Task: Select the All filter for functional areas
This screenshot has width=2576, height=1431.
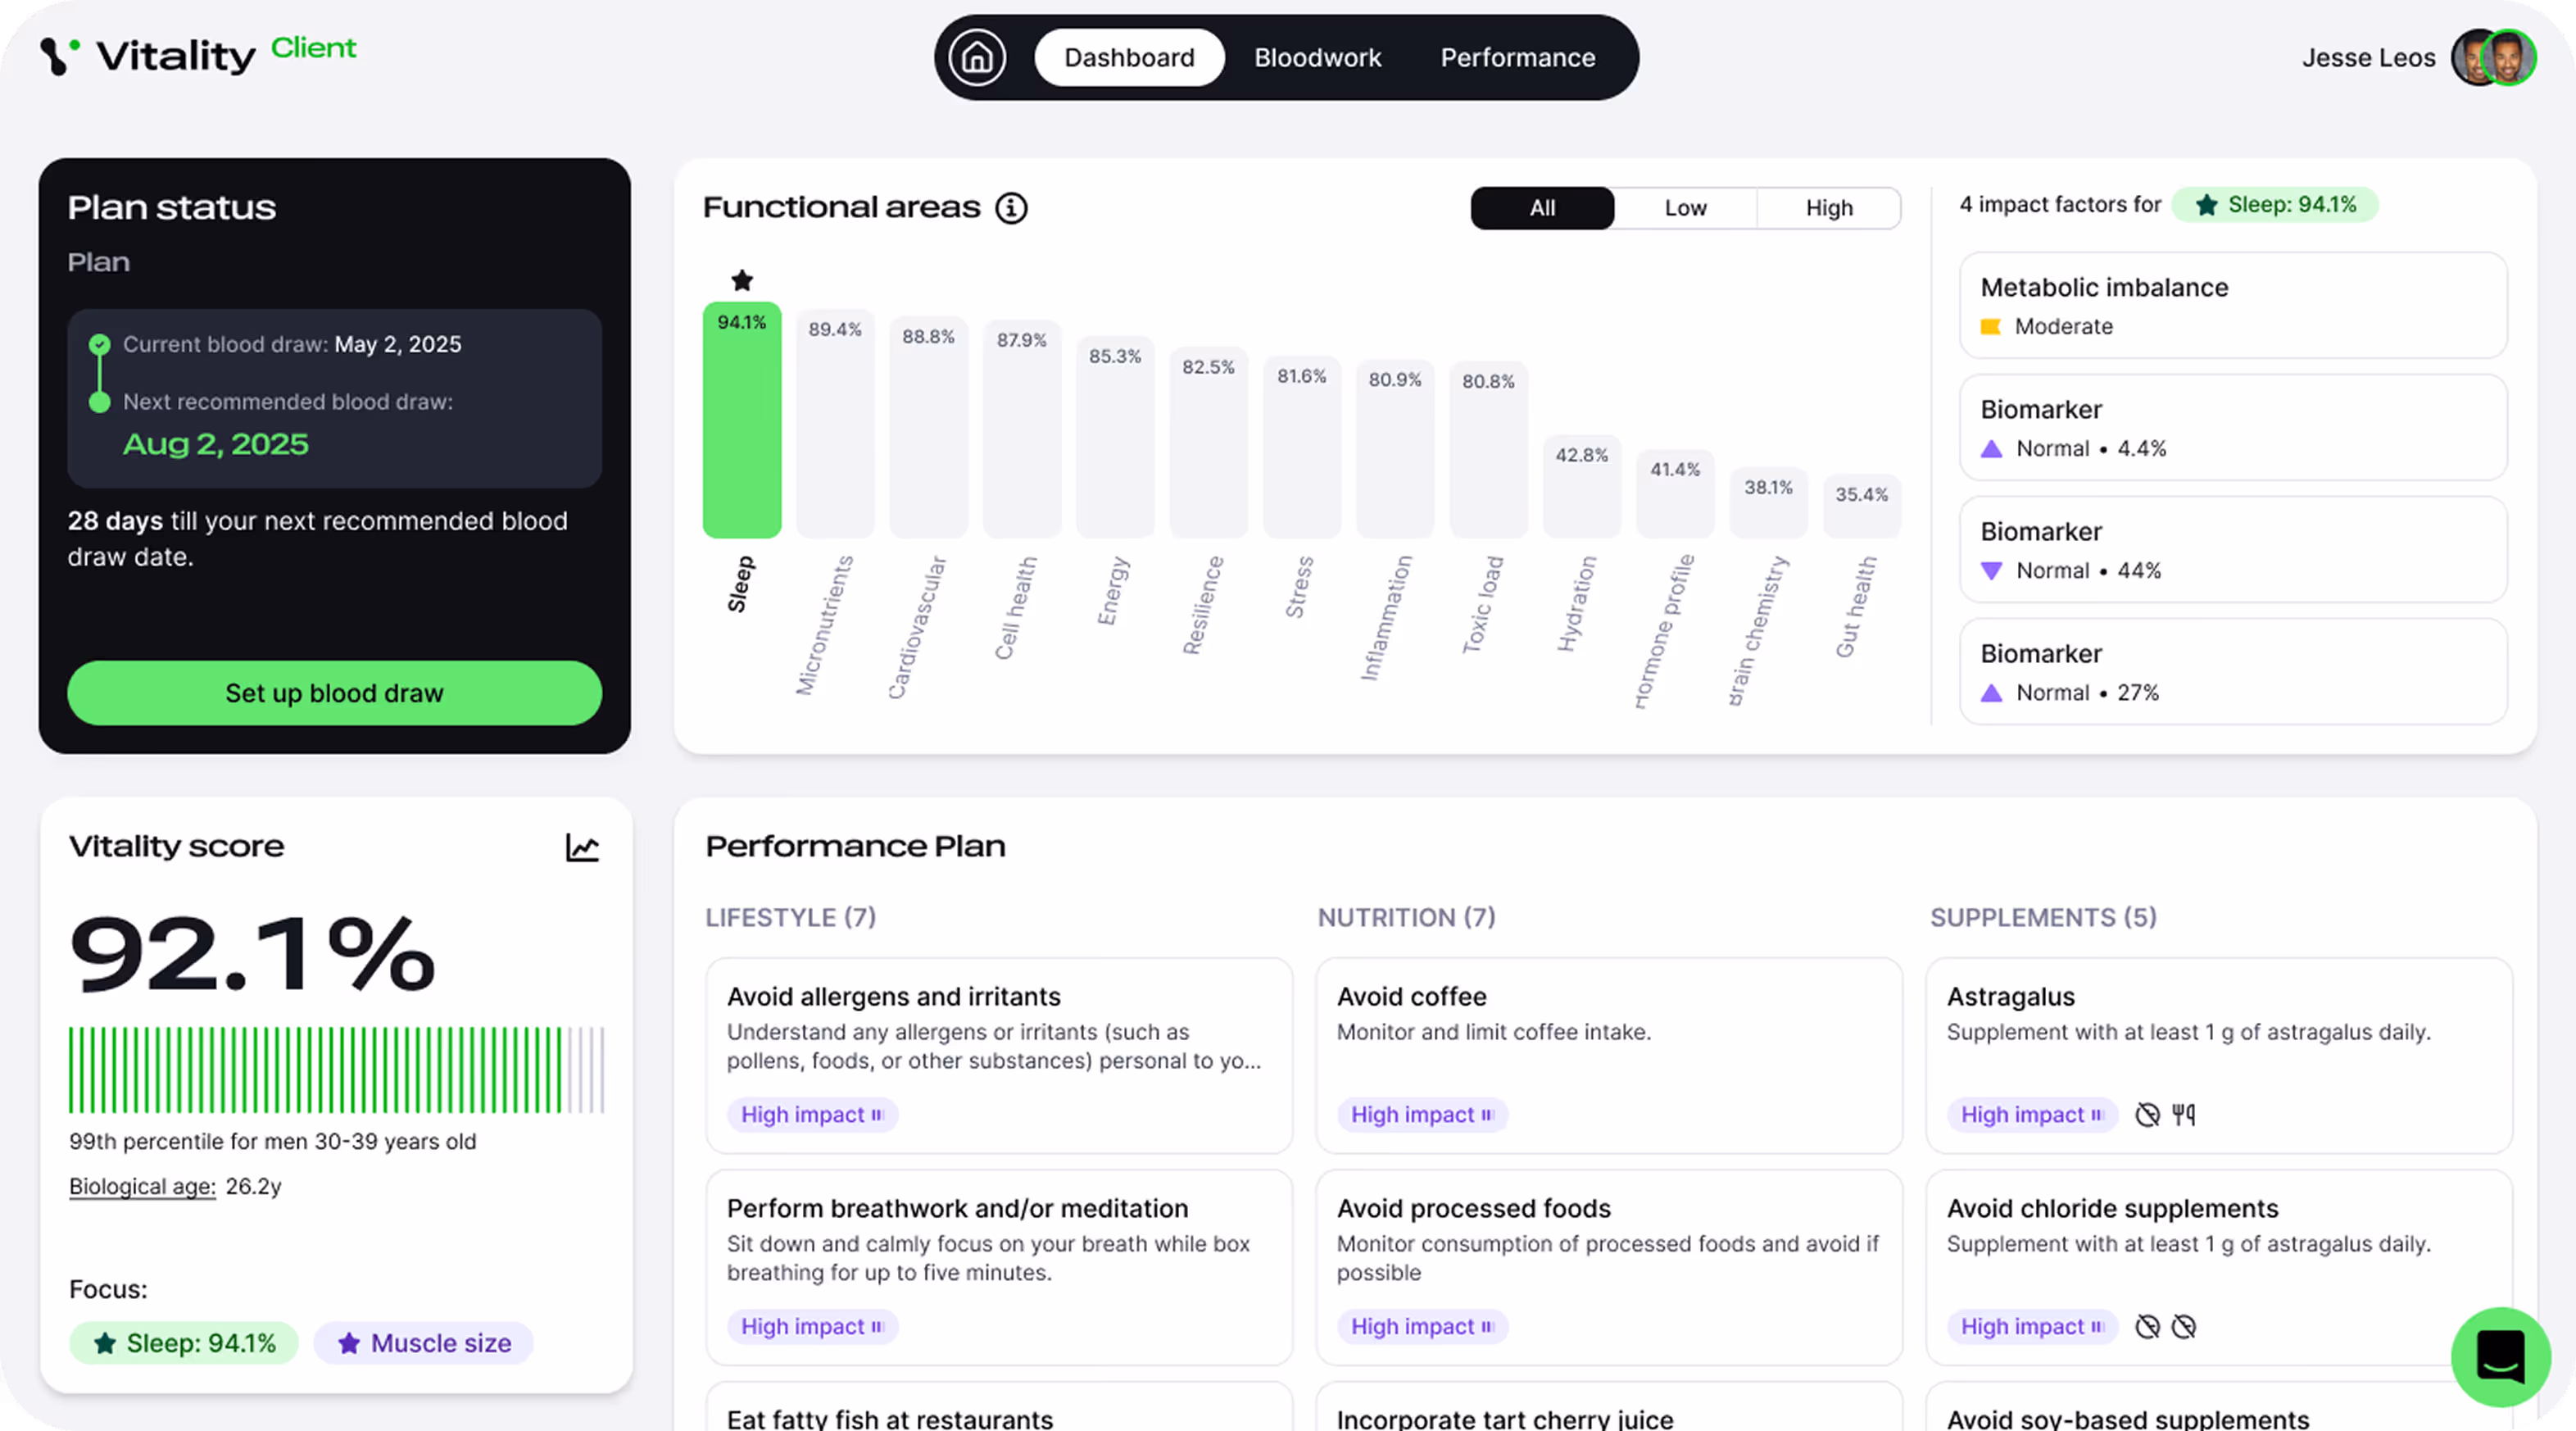Action: coord(1542,208)
